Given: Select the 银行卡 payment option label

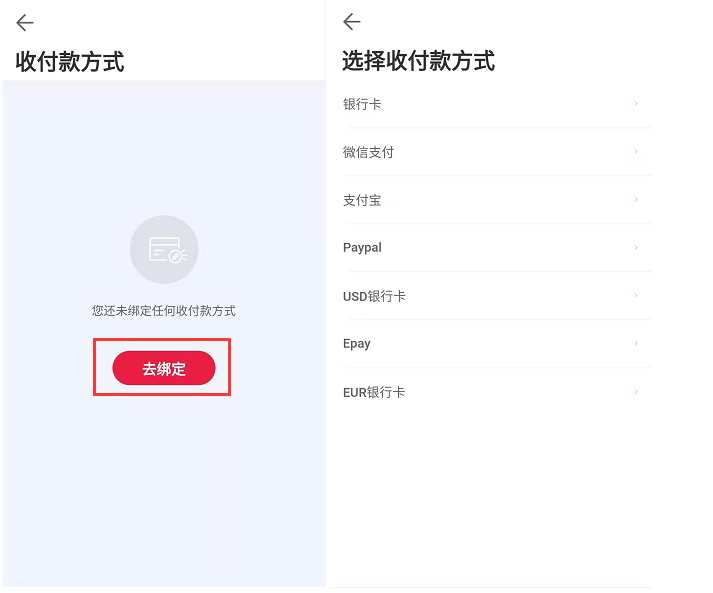Looking at the screenshot, I should click(x=362, y=104).
